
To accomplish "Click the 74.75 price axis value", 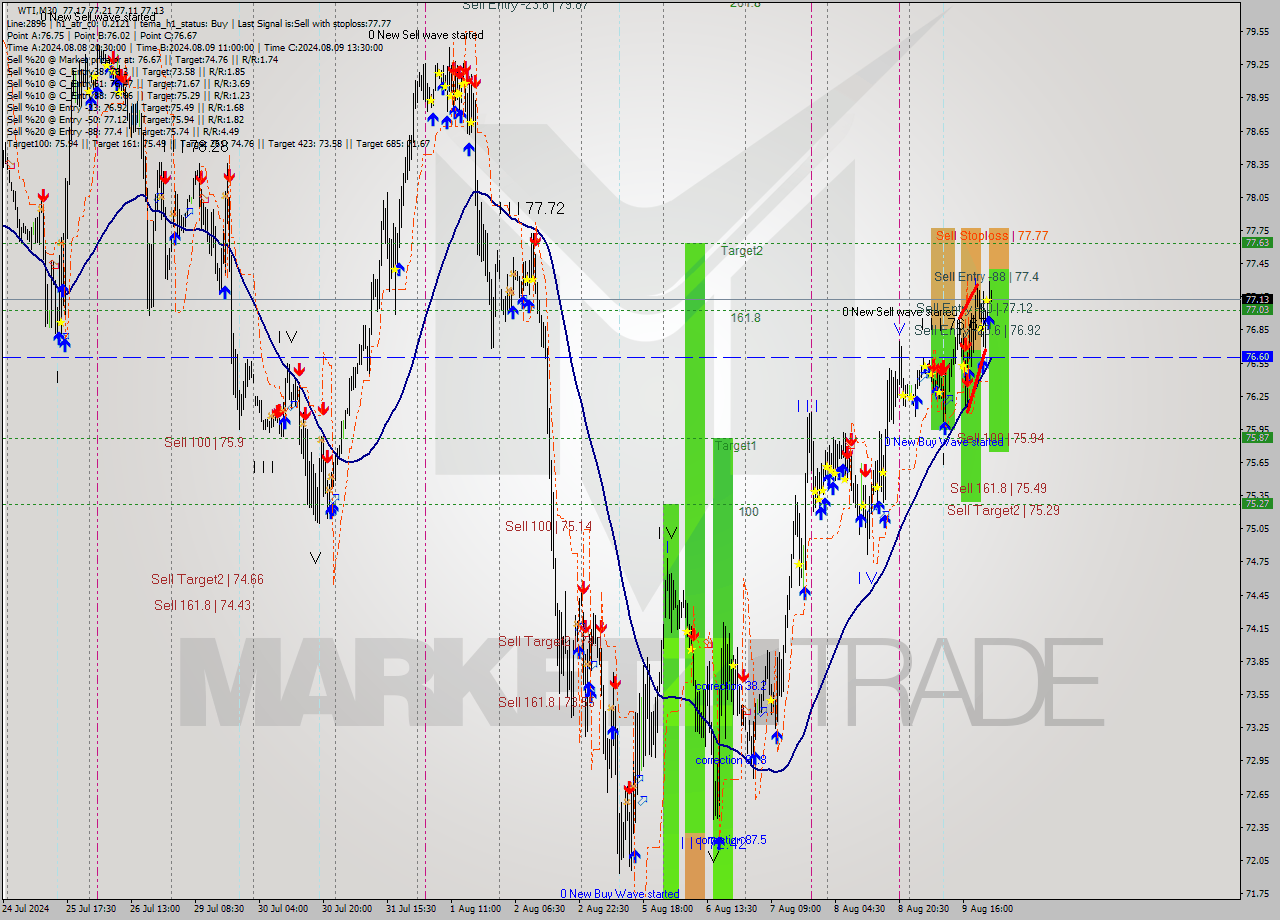I will click(x=1257, y=562).
